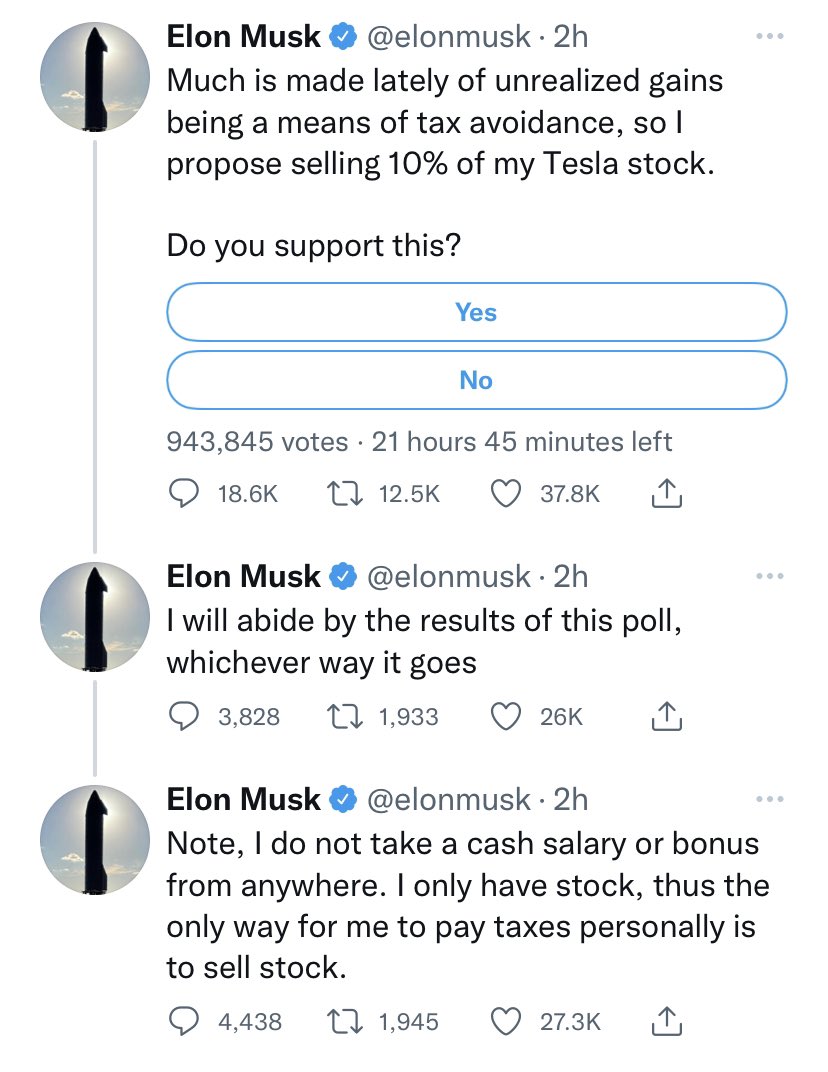The image size is (828, 1072).
Task: Open more options on the poll tweet
Action: 770,36
